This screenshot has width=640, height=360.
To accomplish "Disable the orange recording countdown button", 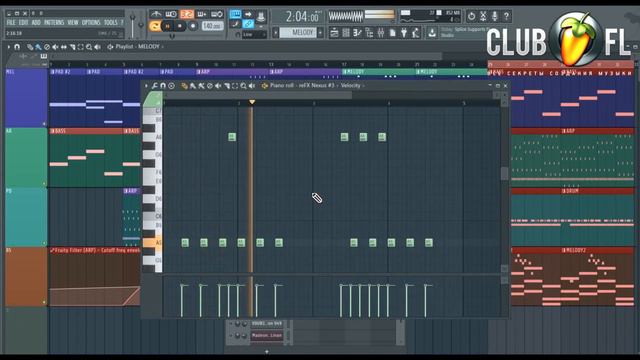I will (187, 14).
